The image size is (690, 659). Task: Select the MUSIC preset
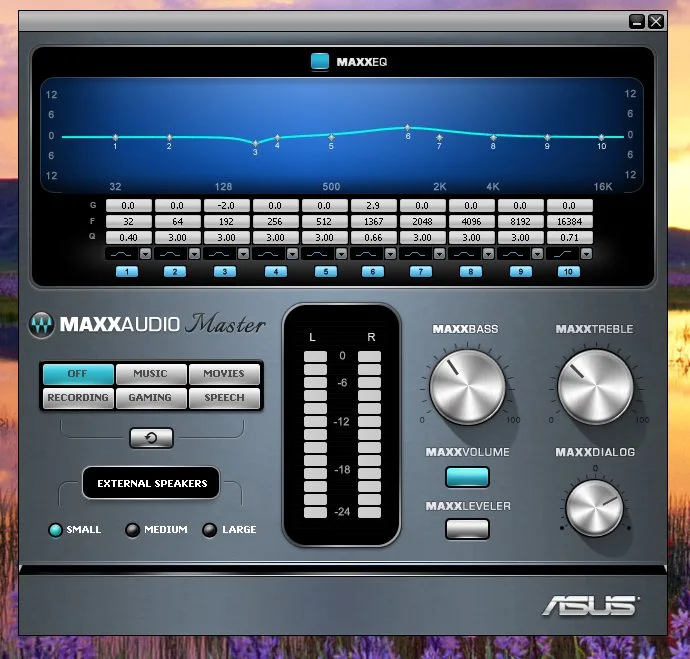click(x=151, y=373)
